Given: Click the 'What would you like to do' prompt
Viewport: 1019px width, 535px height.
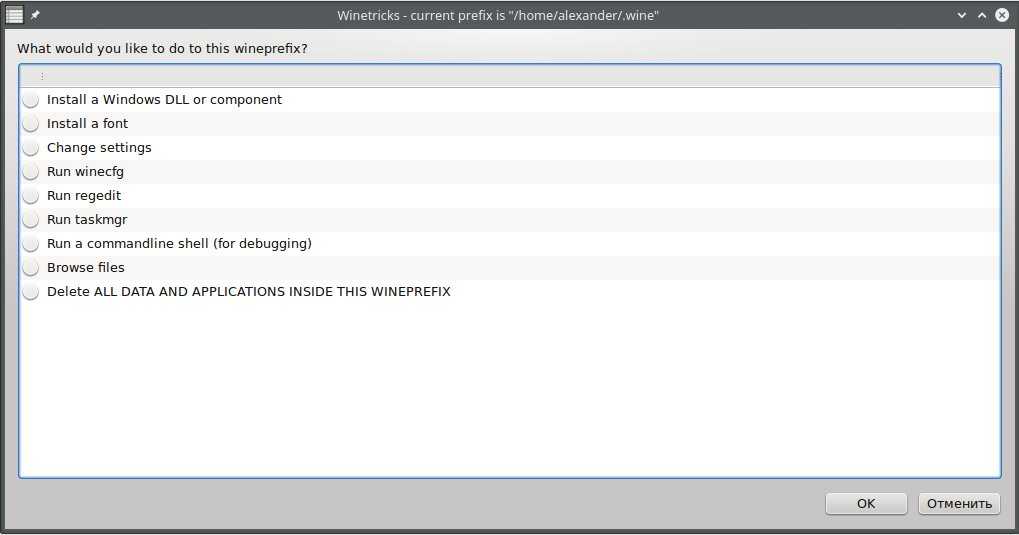Looking at the screenshot, I should 162,48.
